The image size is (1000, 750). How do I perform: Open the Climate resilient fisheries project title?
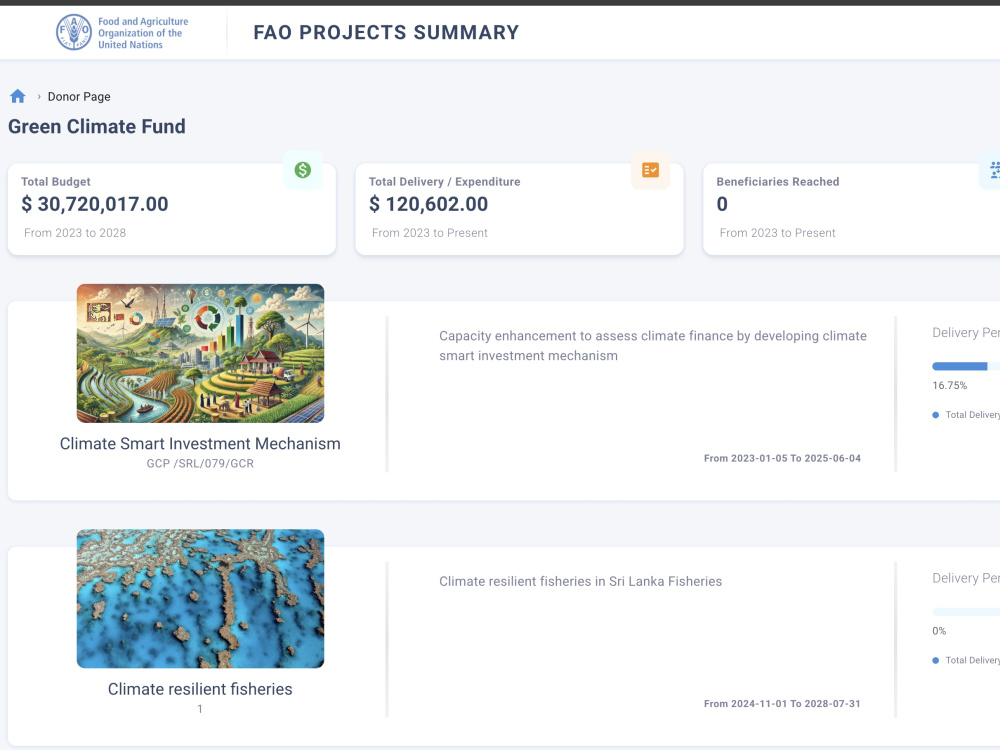point(200,689)
